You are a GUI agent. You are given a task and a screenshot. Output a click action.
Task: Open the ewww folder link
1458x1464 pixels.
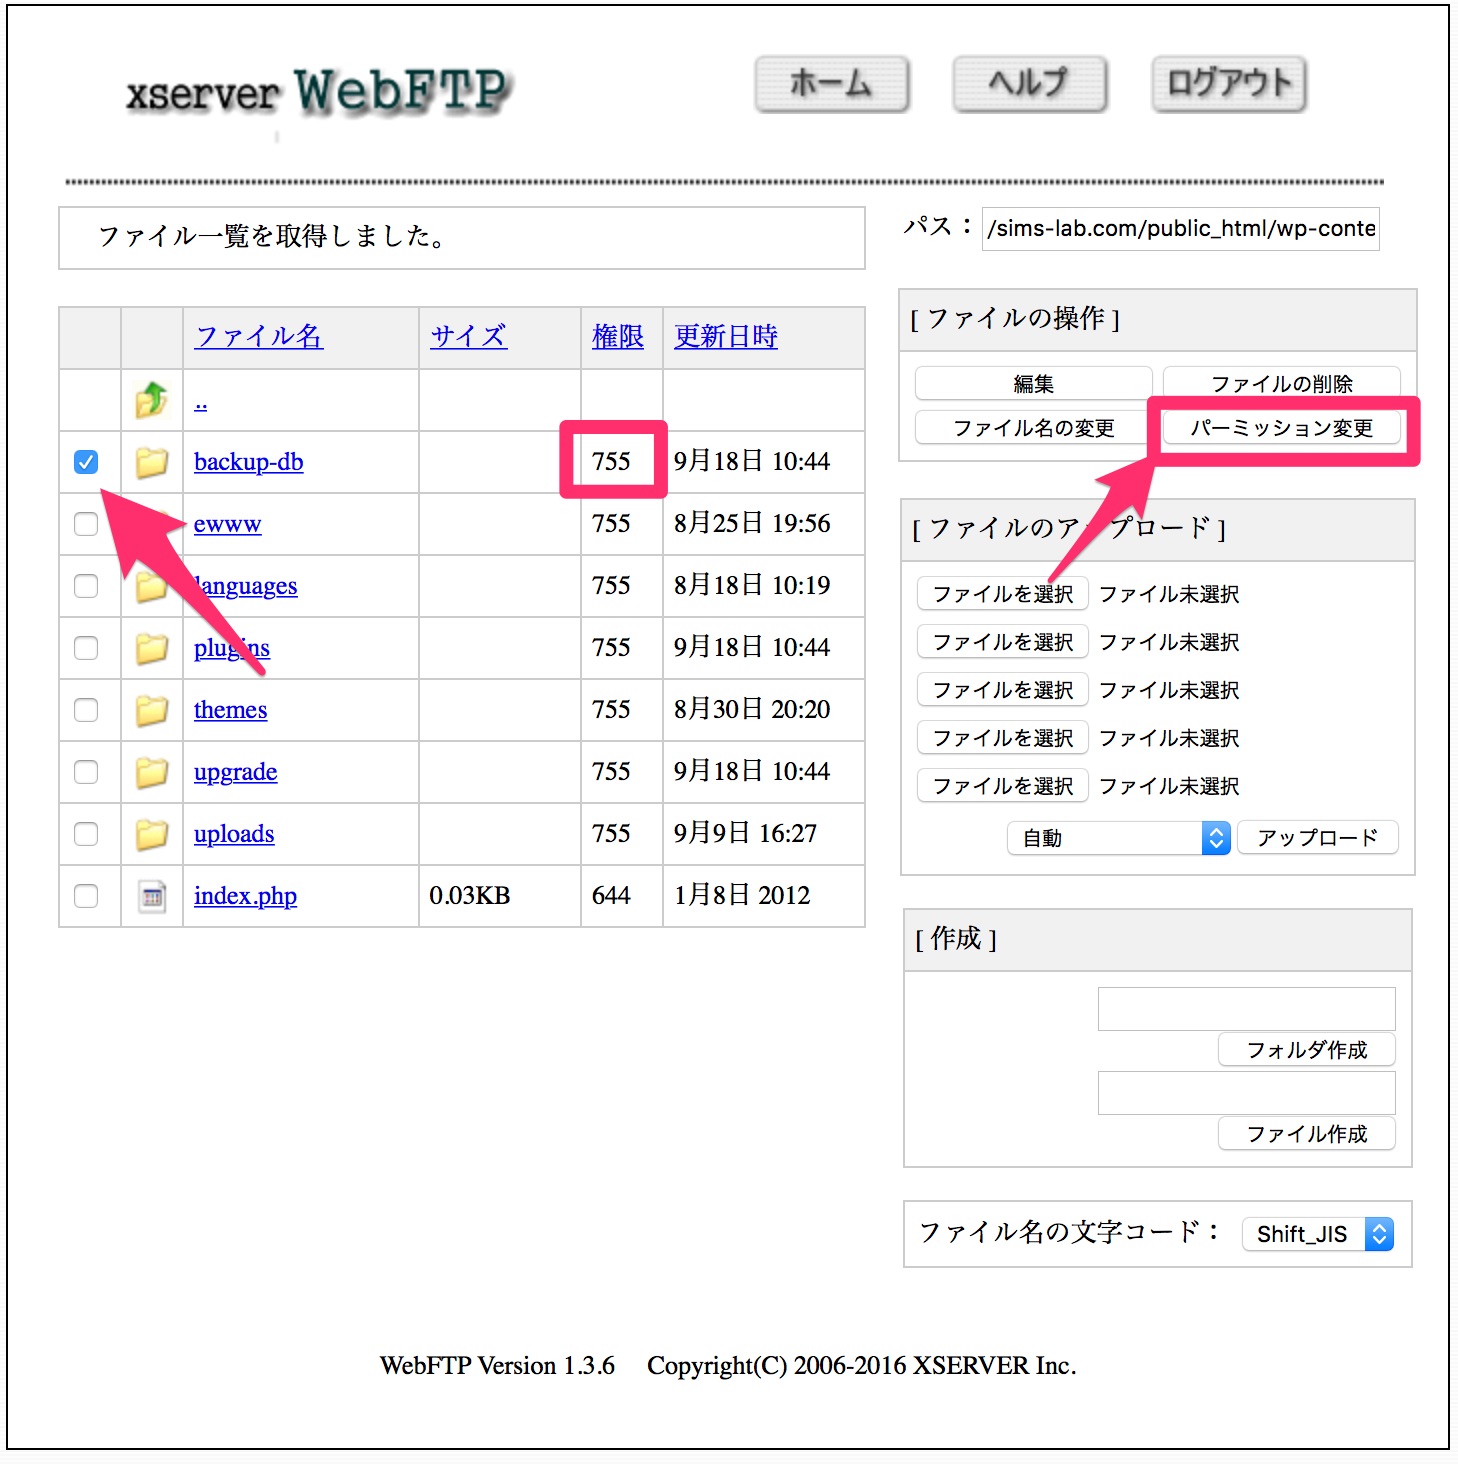coord(228,524)
